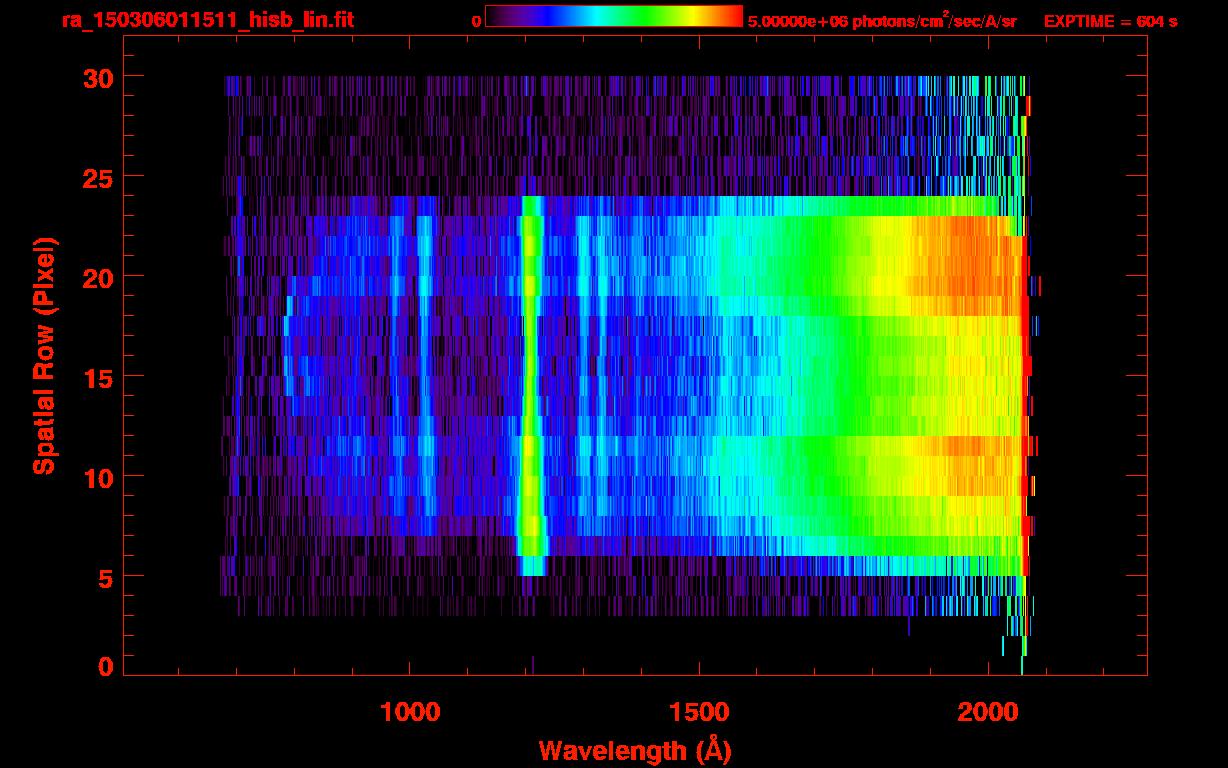
Task: Click the x-axis tick label 1000
Action: tap(410, 711)
